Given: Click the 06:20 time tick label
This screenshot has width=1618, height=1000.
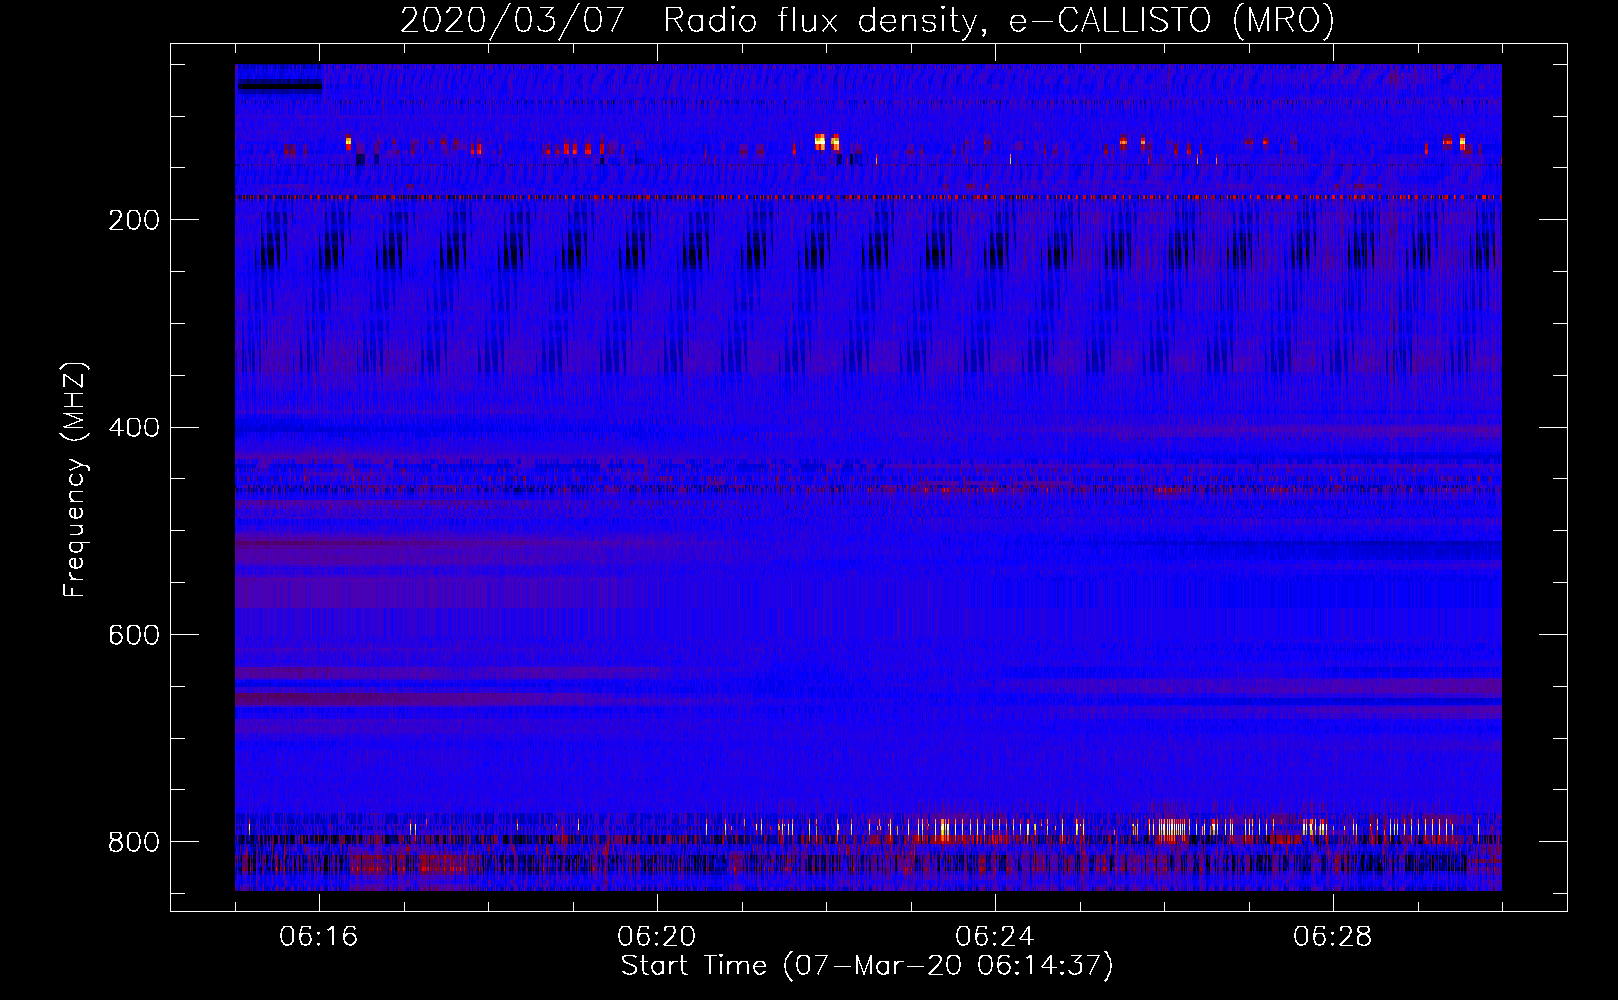Looking at the screenshot, I should (x=657, y=937).
